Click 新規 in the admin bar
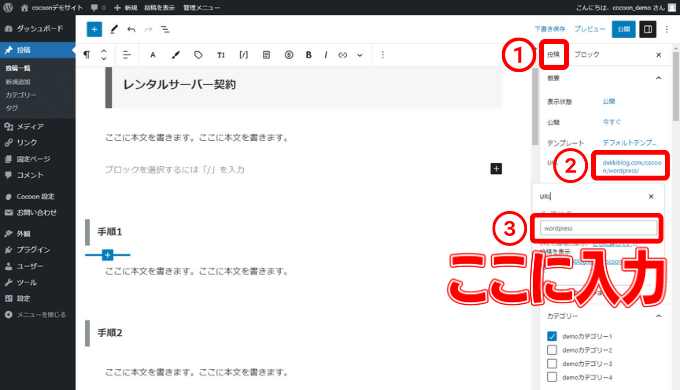The width and height of the screenshot is (680, 390). coord(125,7)
